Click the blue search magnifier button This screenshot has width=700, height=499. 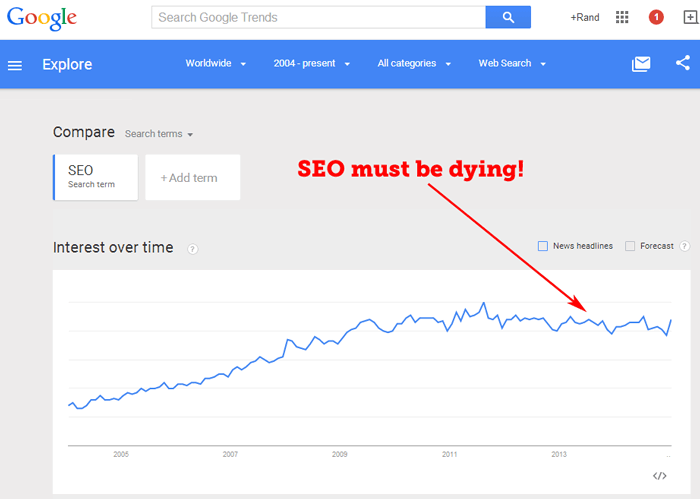tap(508, 17)
